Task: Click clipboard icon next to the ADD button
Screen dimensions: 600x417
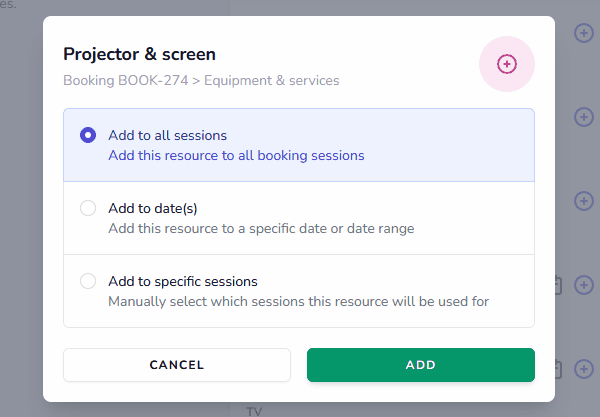Action: 558,369
